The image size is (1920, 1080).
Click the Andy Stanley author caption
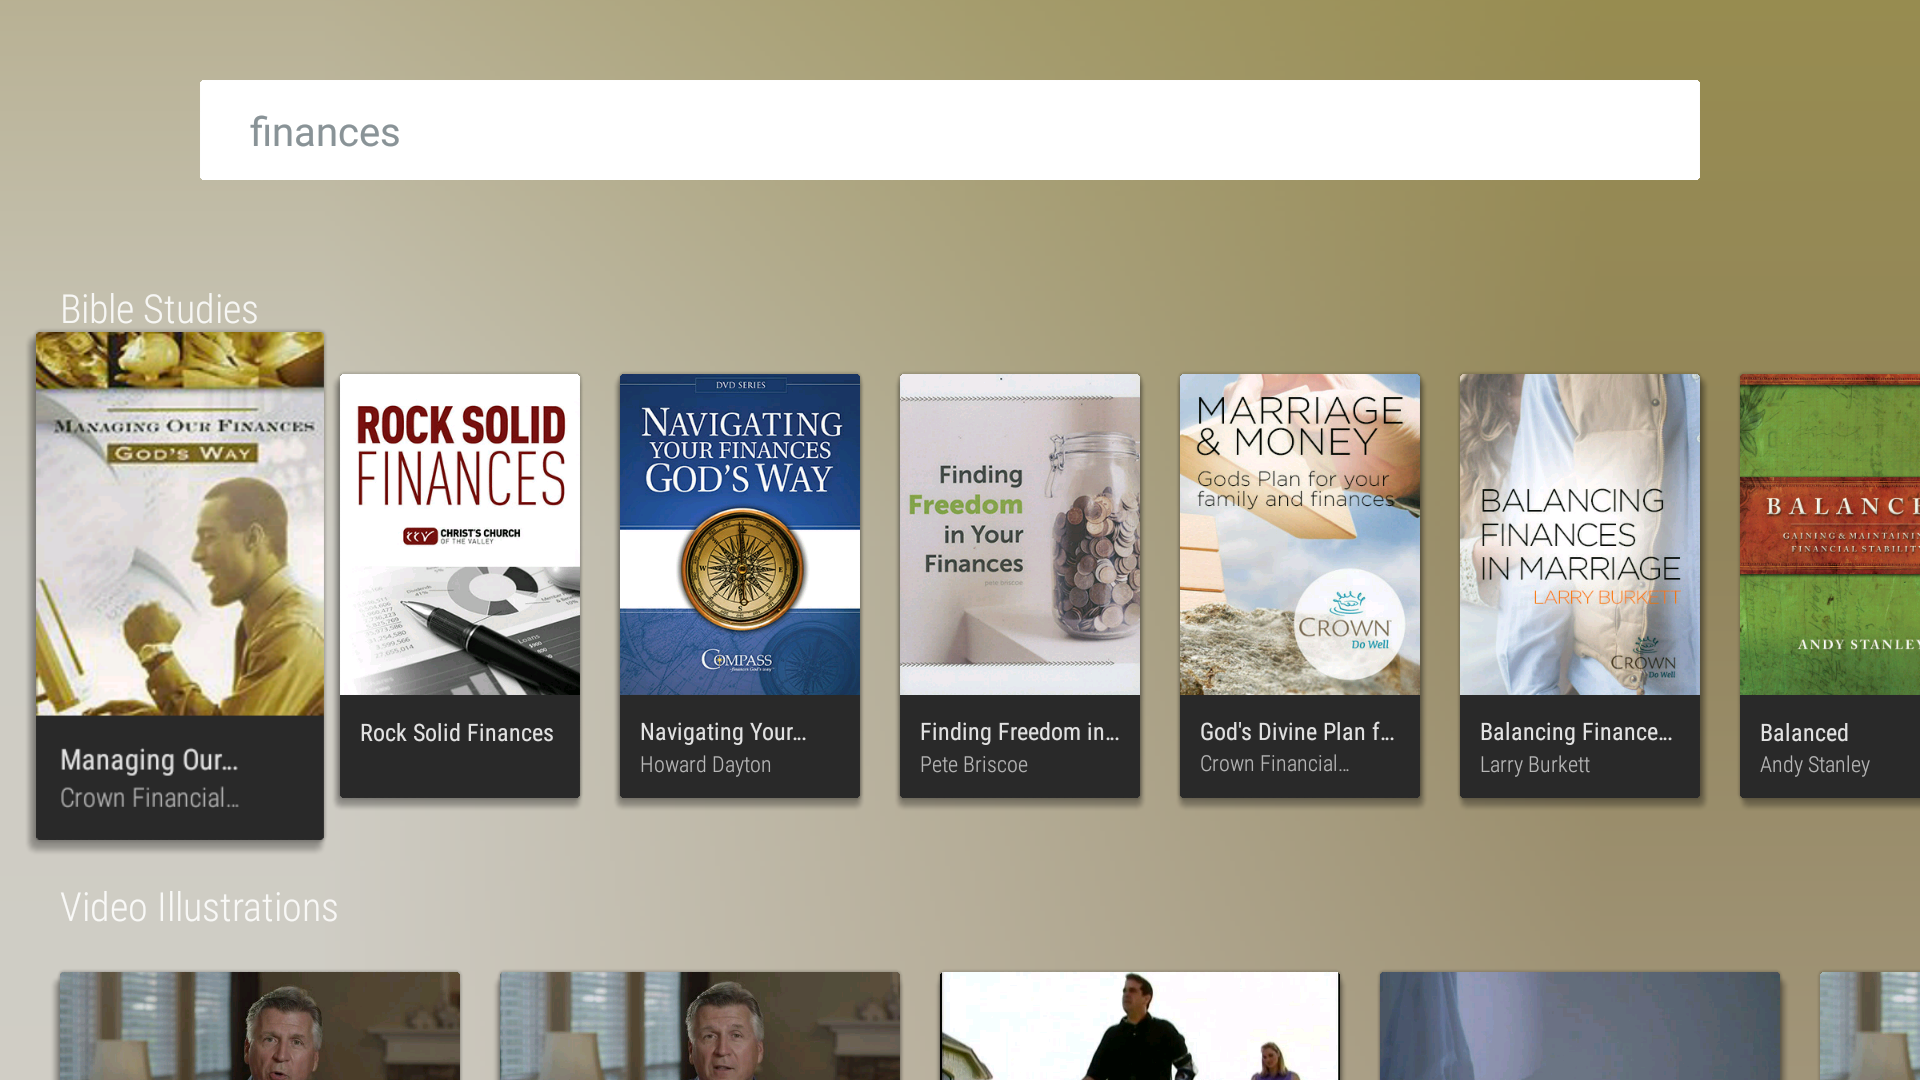1815,765
